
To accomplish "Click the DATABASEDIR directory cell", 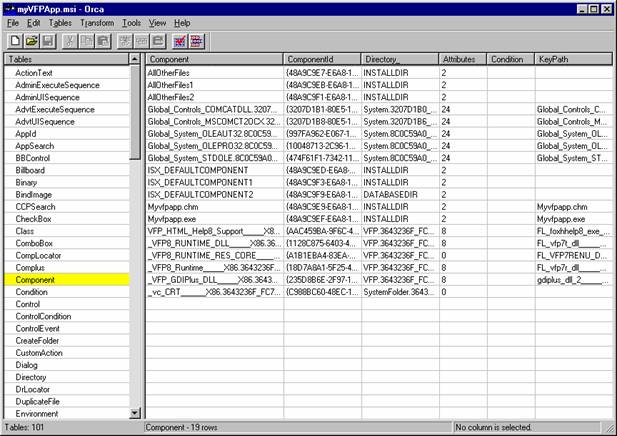I will coord(400,195).
